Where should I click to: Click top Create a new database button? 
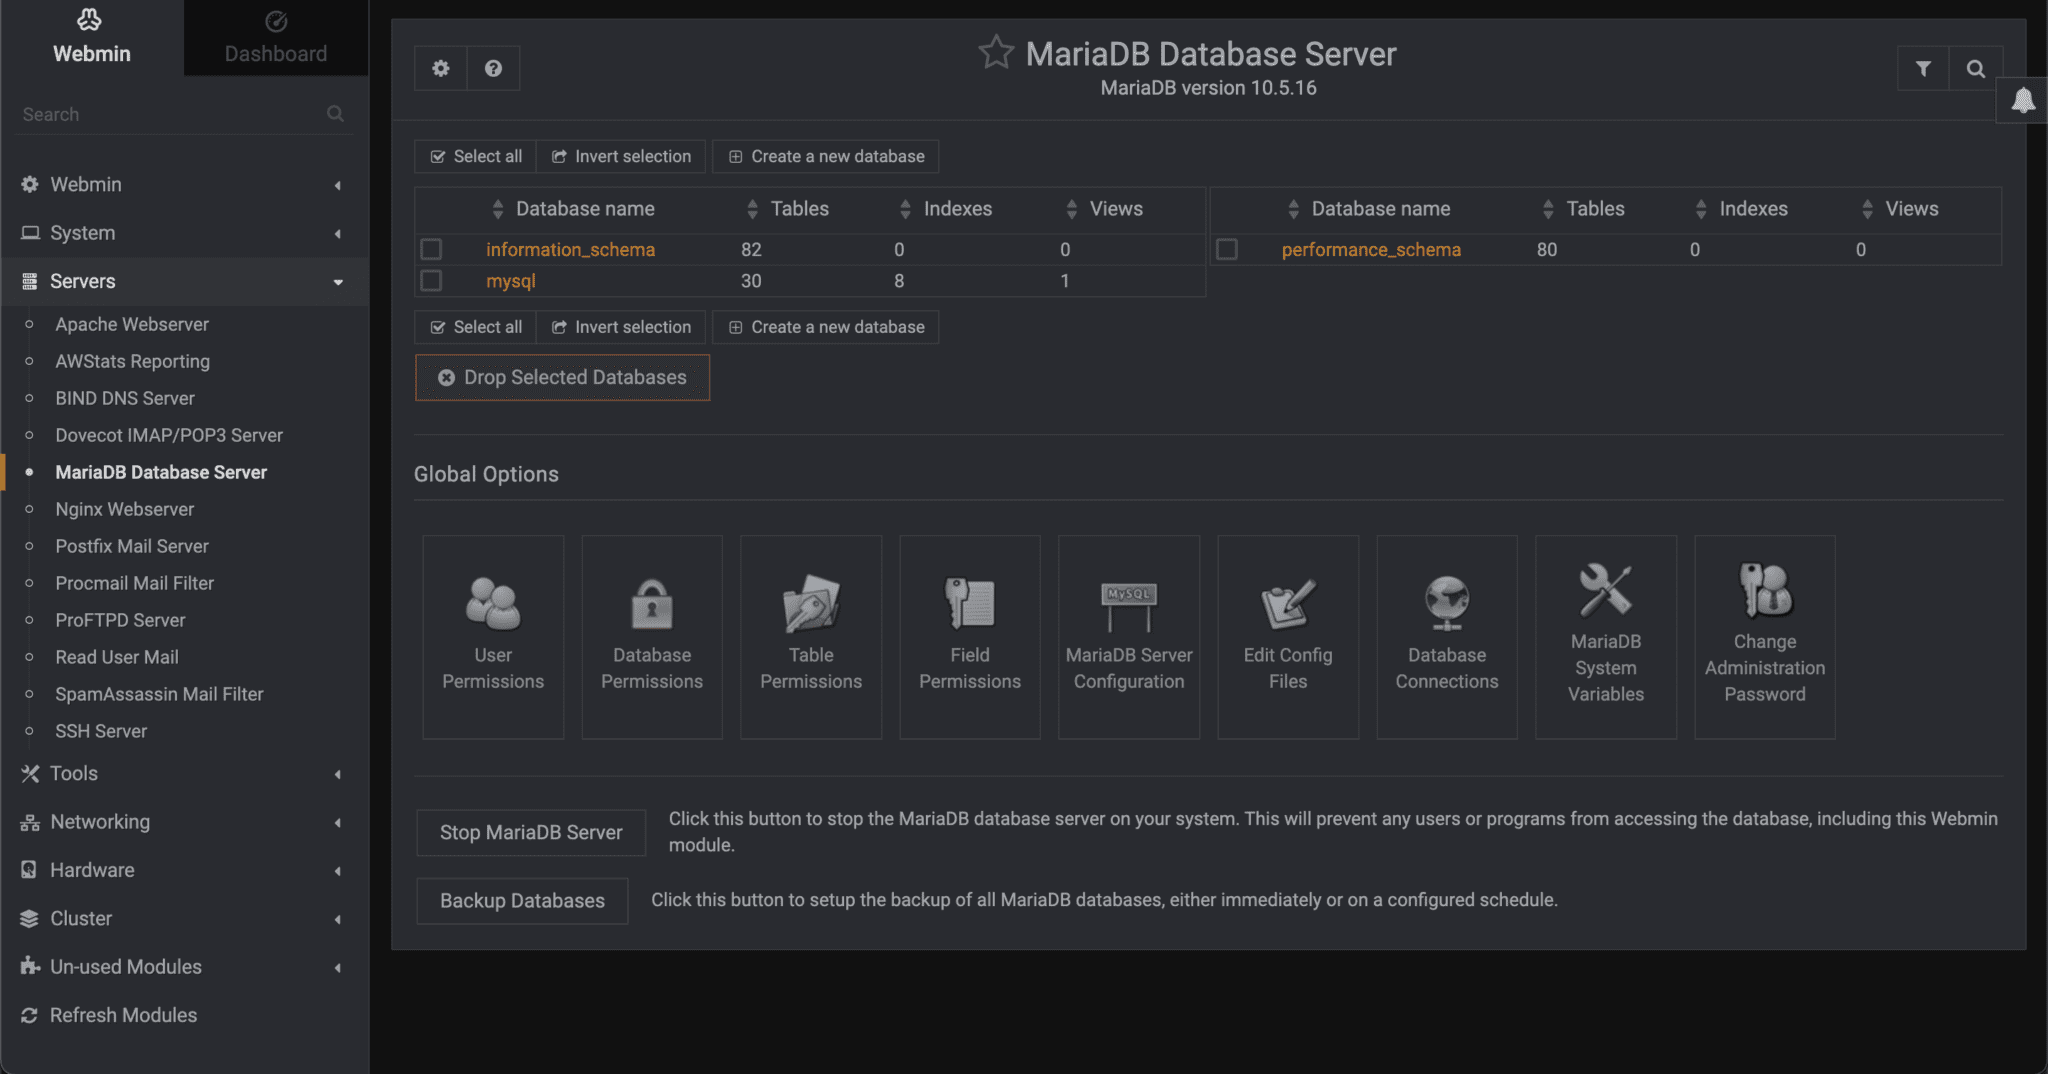click(x=826, y=156)
